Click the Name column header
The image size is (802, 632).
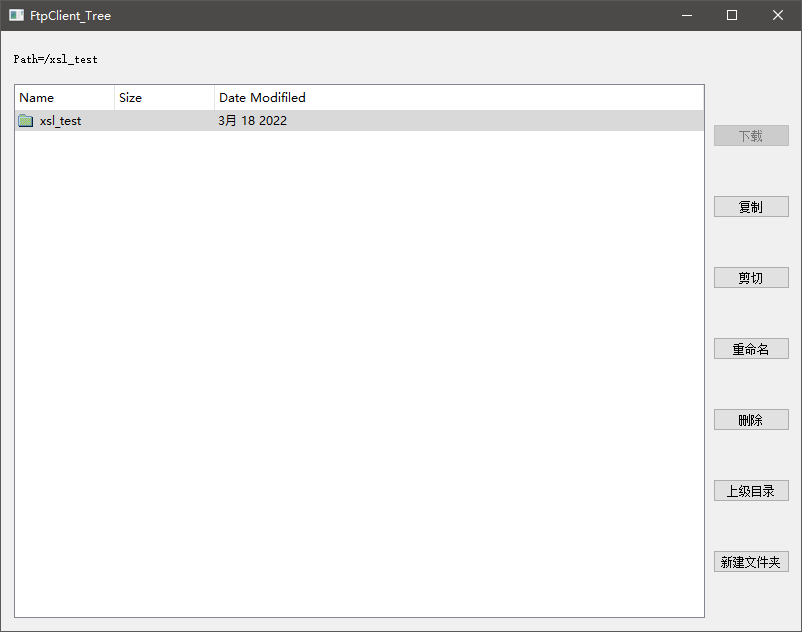point(64,97)
